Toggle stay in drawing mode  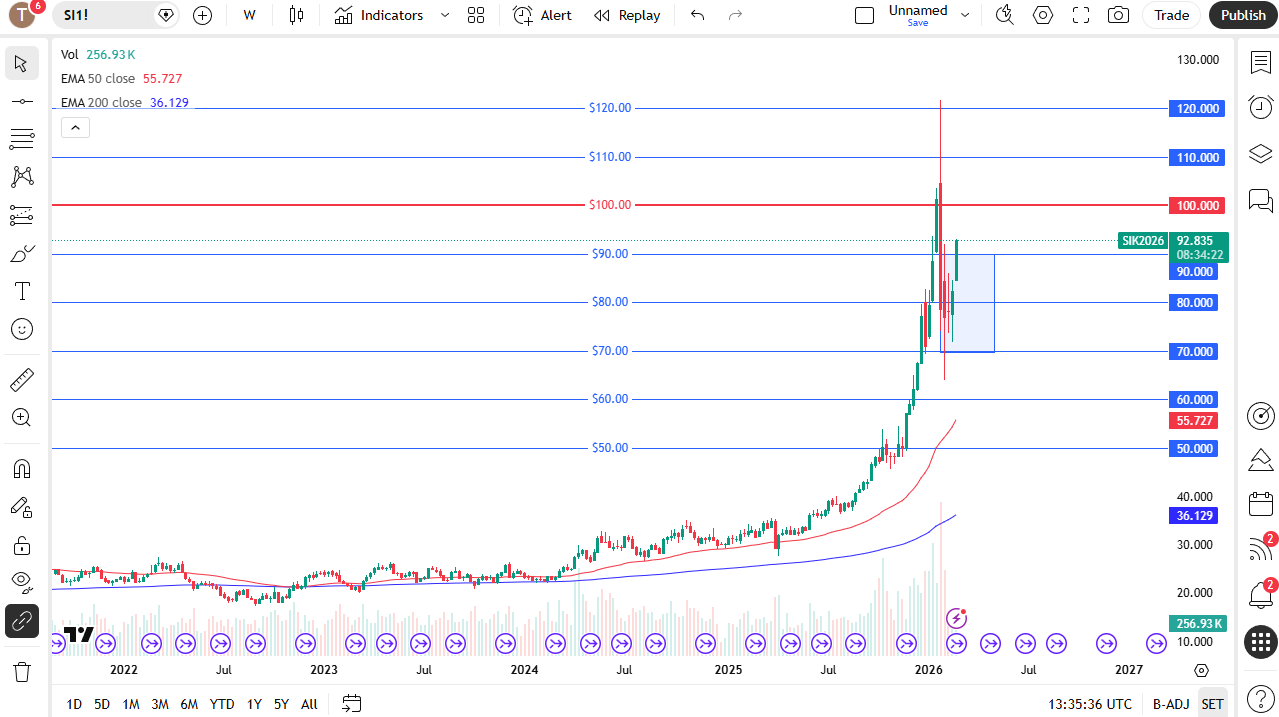pos(22,507)
